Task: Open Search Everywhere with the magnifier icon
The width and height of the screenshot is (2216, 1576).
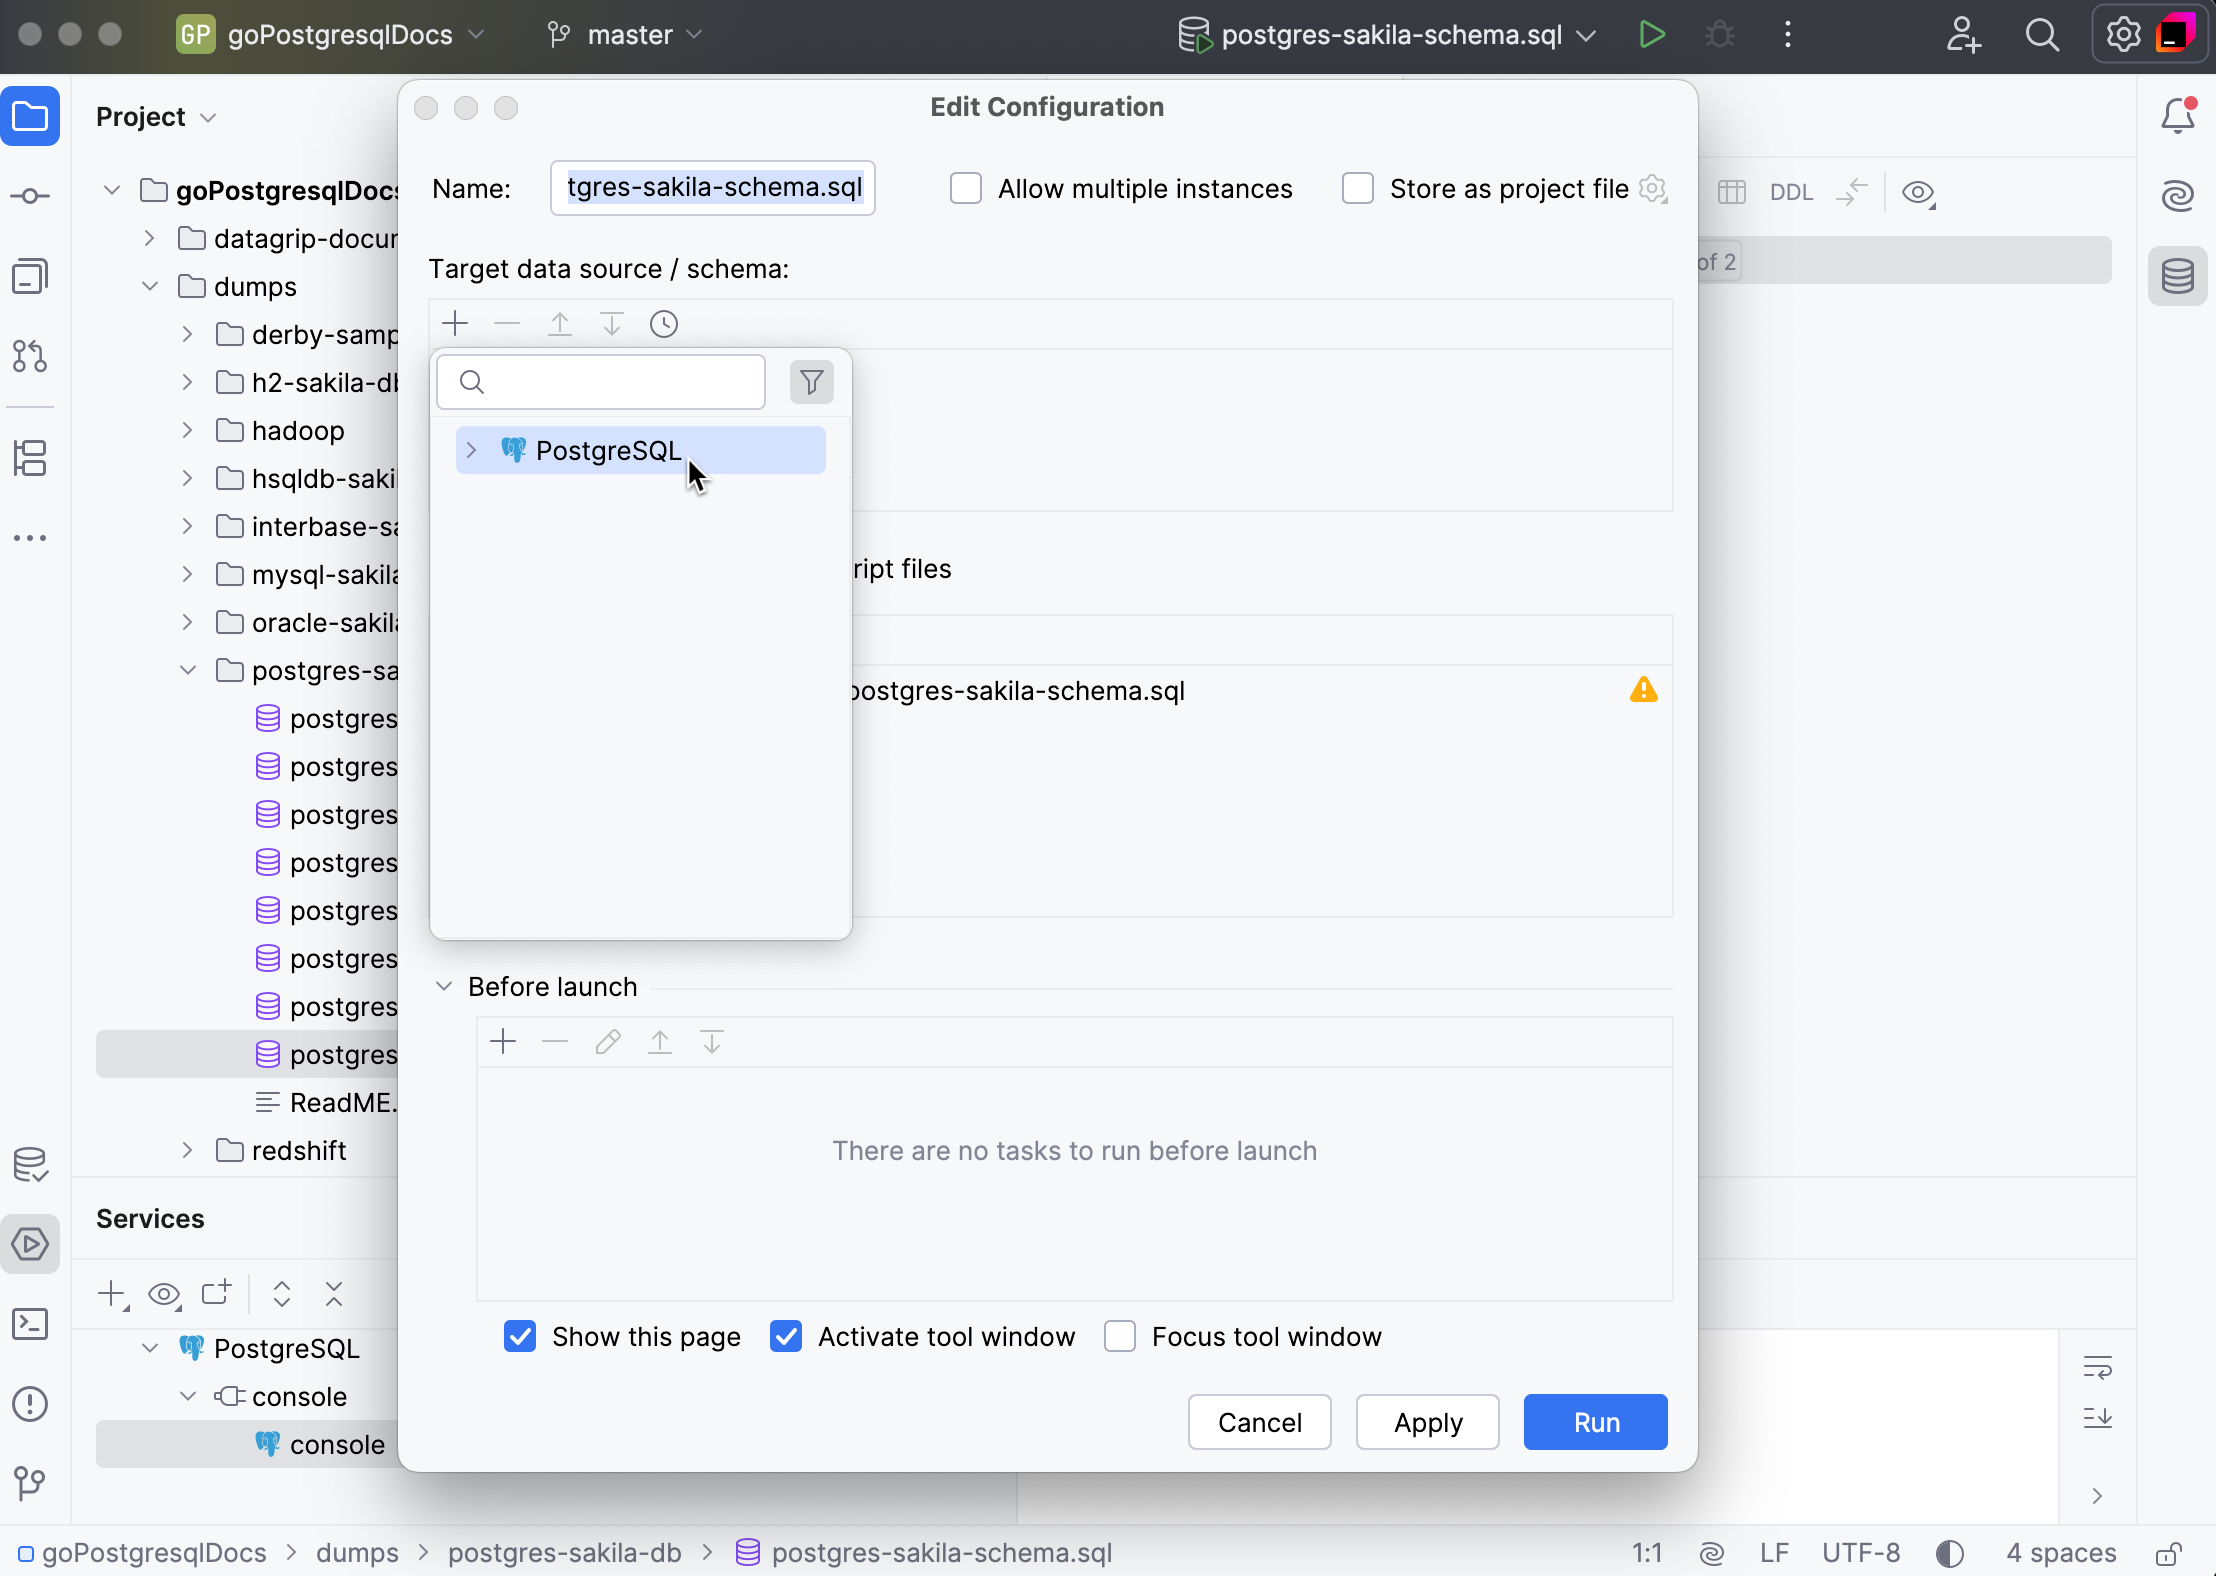Action: pyautogui.click(x=2043, y=33)
